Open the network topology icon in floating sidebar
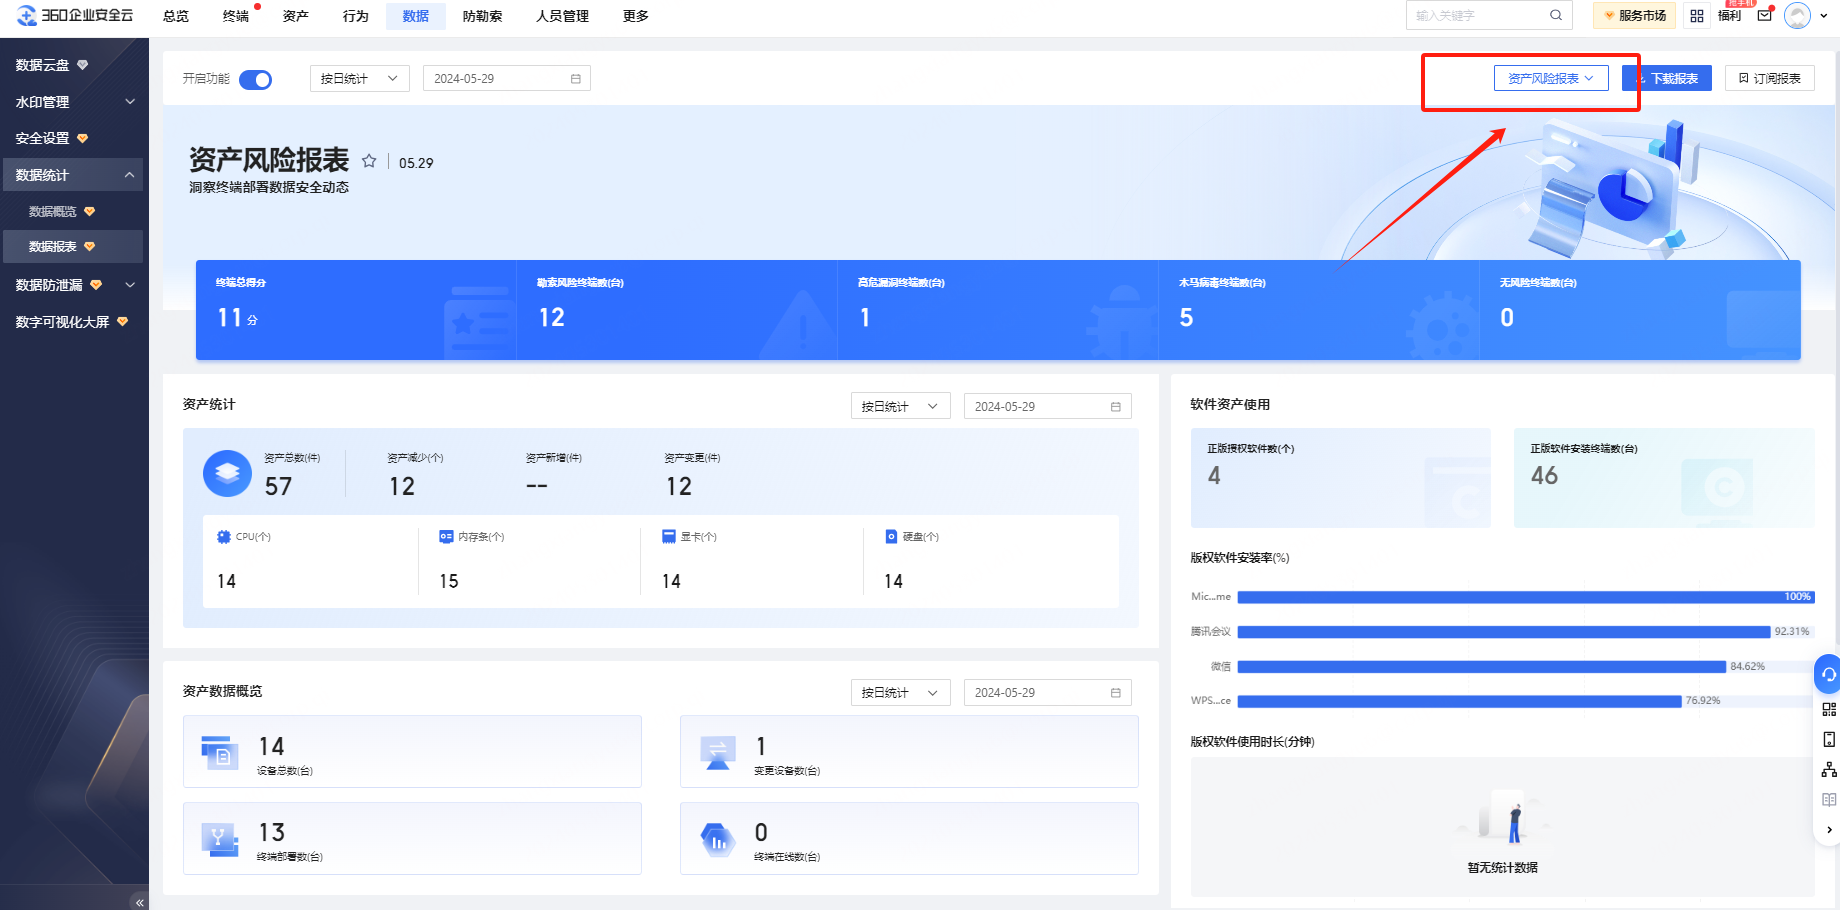 coord(1829,770)
